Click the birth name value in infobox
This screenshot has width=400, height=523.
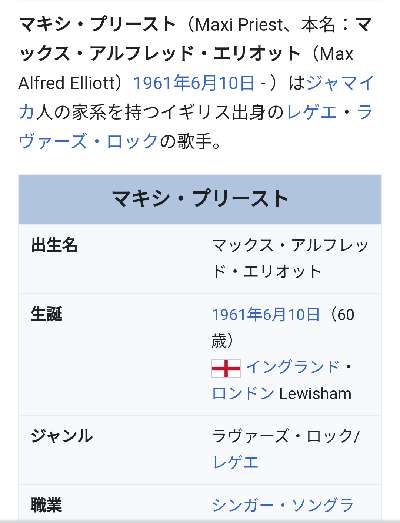[x=290, y=258]
